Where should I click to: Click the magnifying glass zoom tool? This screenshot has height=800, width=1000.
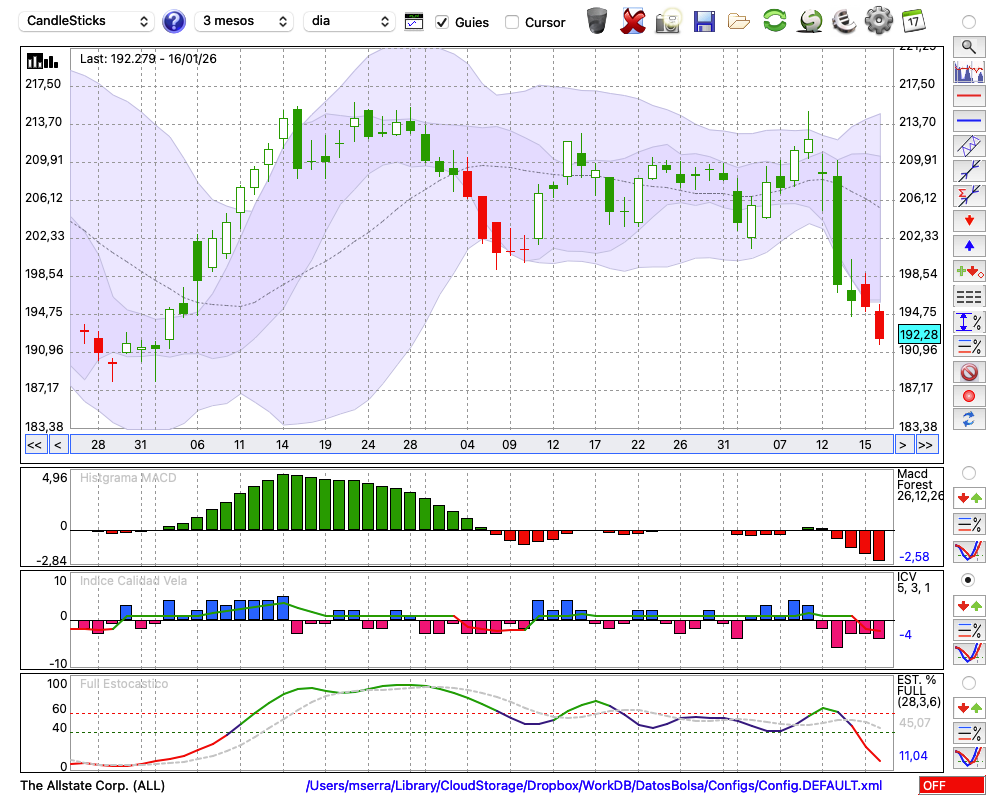[x=968, y=46]
